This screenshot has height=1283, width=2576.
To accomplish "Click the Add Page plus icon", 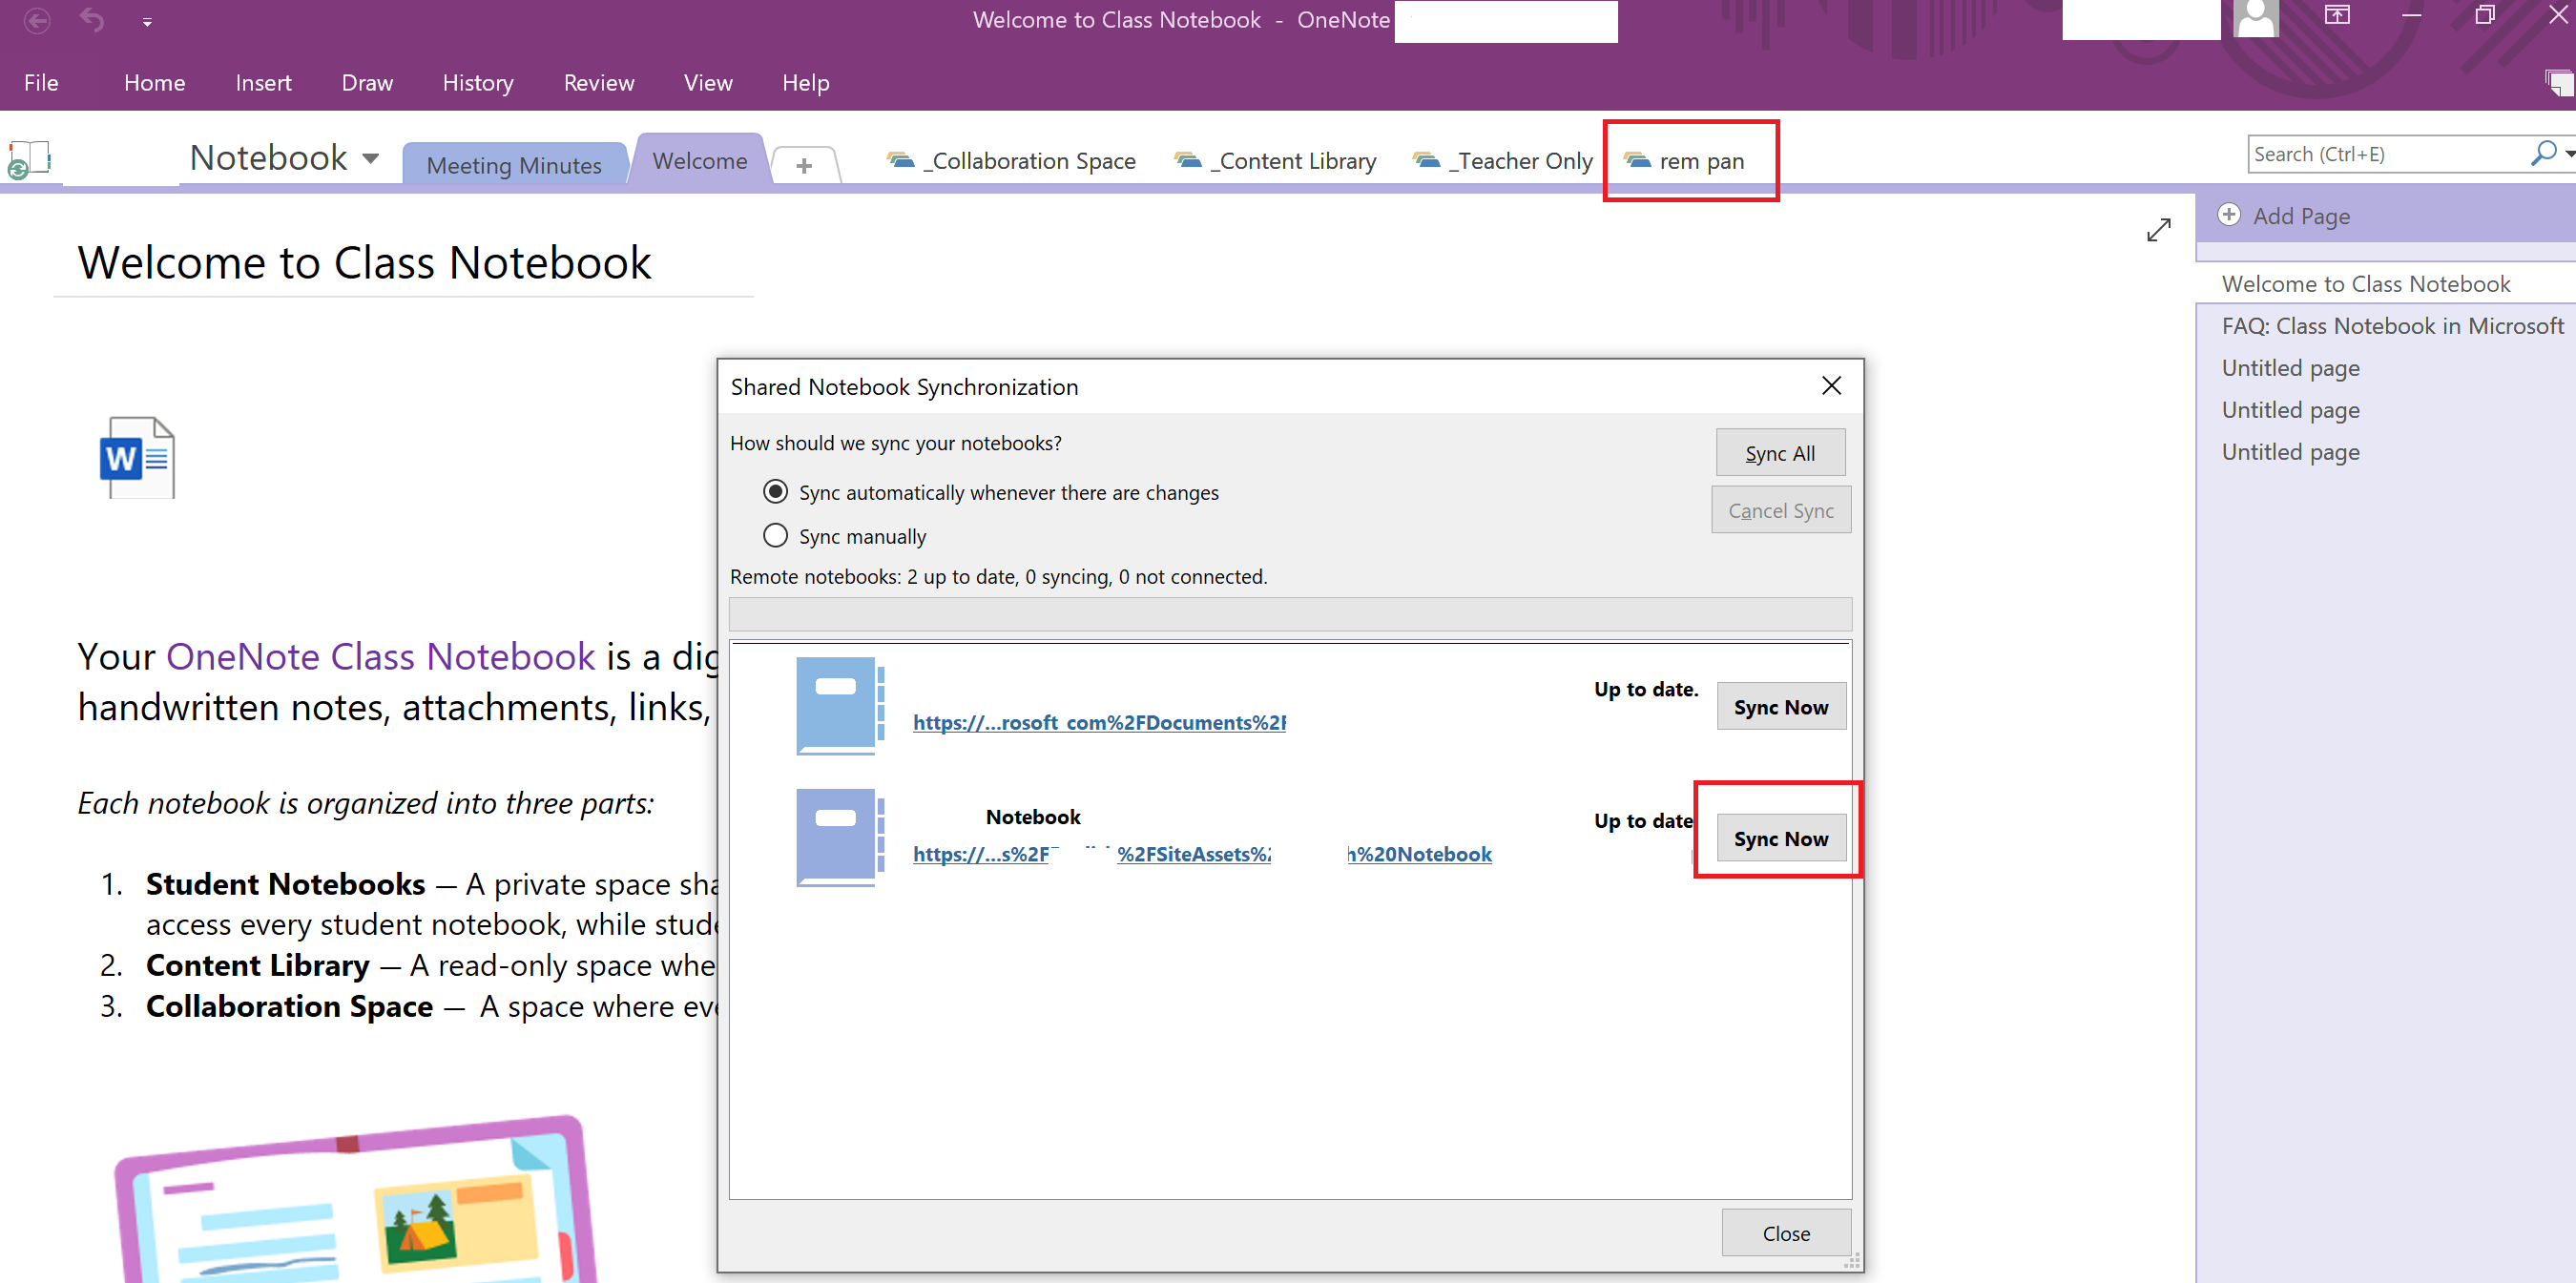I will click(x=2230, y=215).
